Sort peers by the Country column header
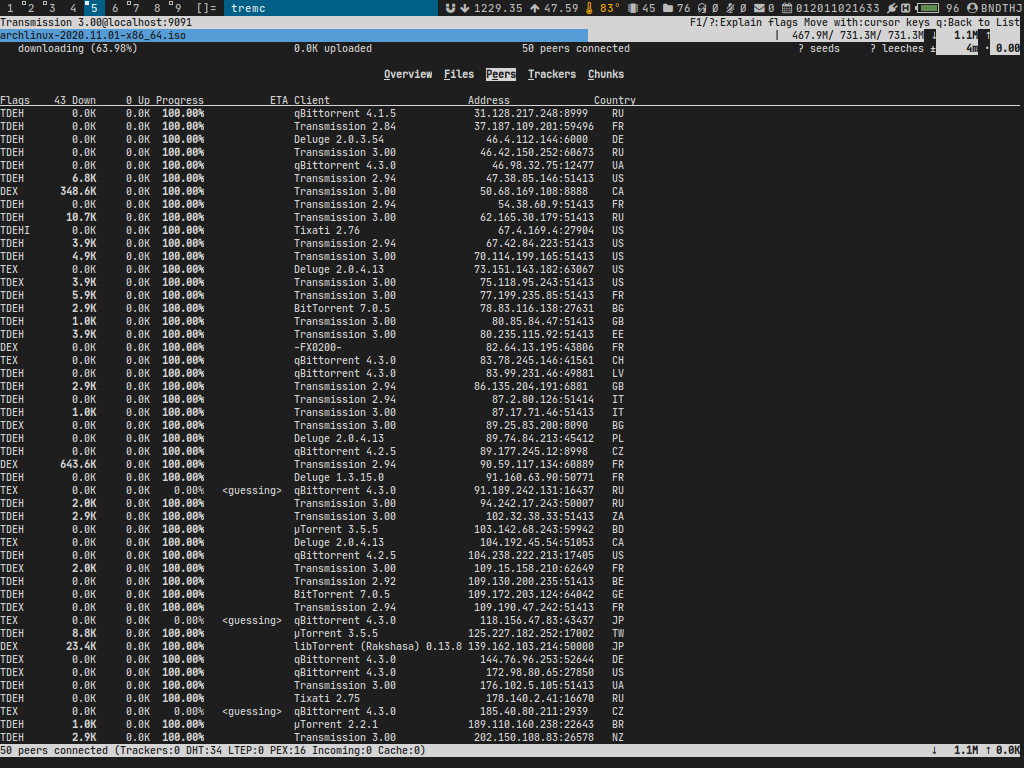Screen dimensions: 1024x768 [614, 100]
